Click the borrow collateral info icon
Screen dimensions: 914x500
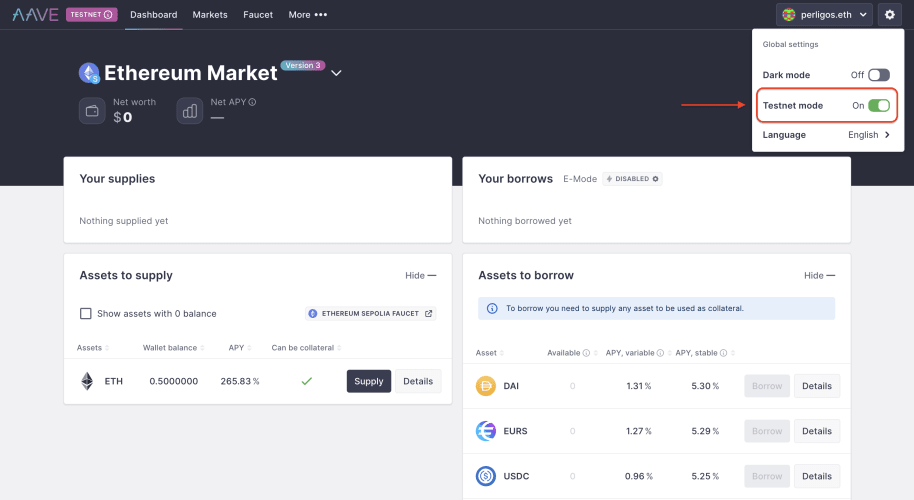(x=492, y=308)
